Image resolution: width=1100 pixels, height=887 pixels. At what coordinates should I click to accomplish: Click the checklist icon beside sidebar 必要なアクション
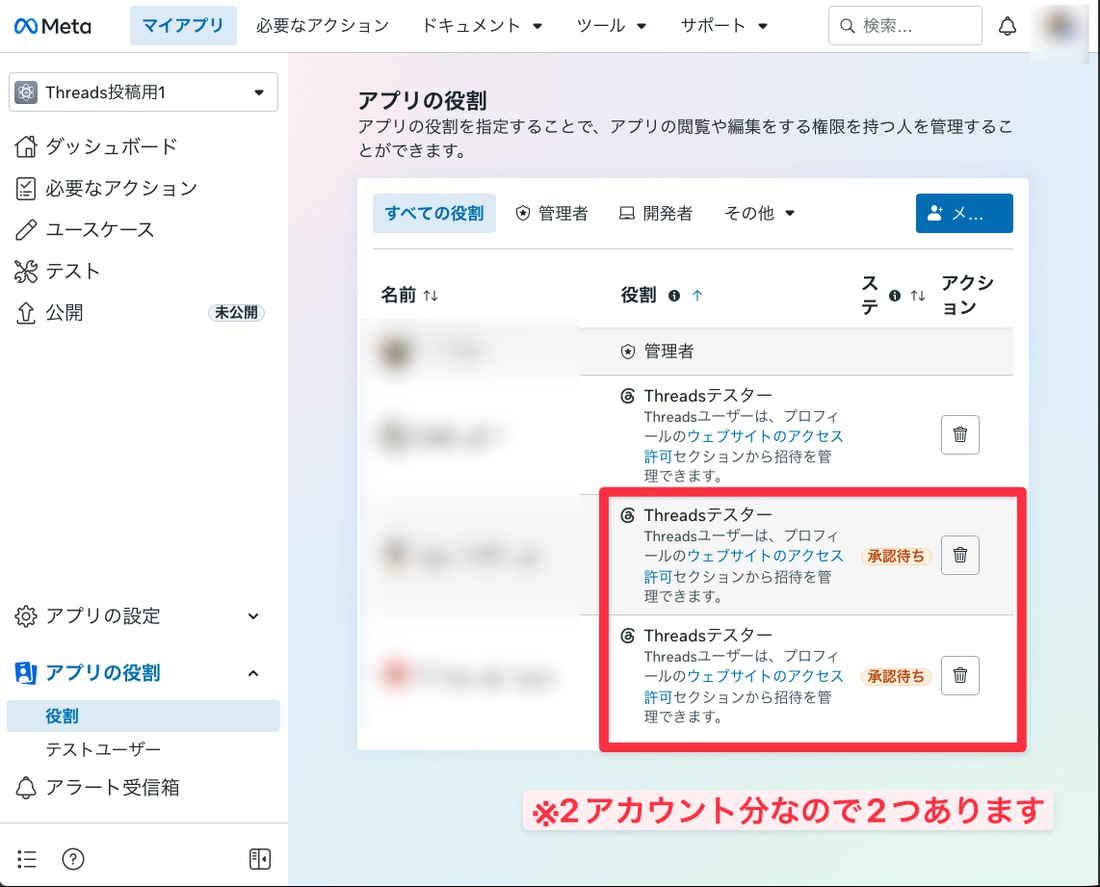tap(26, 188)
